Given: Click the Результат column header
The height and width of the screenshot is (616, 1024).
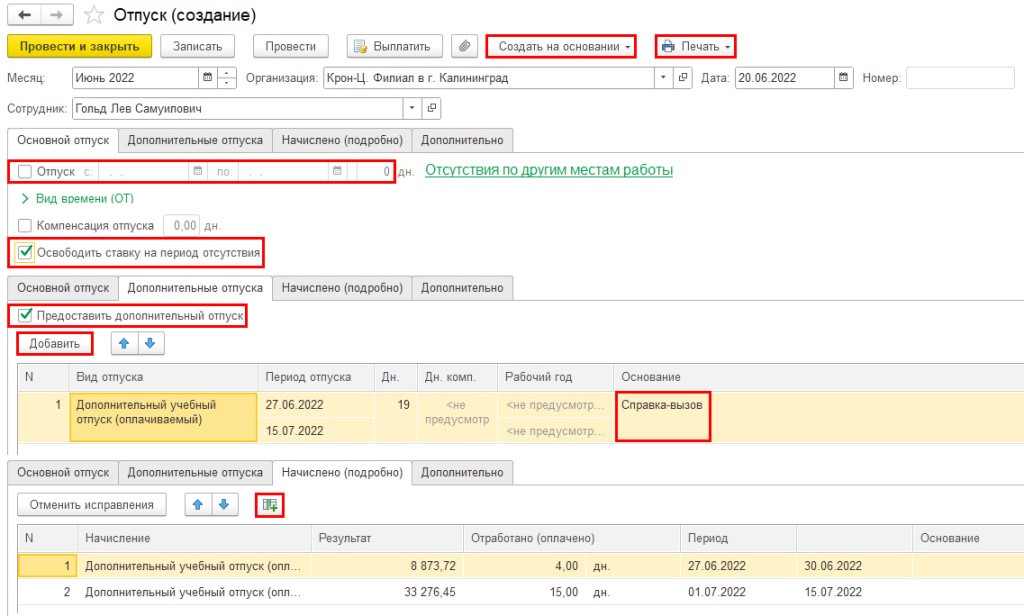Looking at the screenshot, I should click(387, 538).
